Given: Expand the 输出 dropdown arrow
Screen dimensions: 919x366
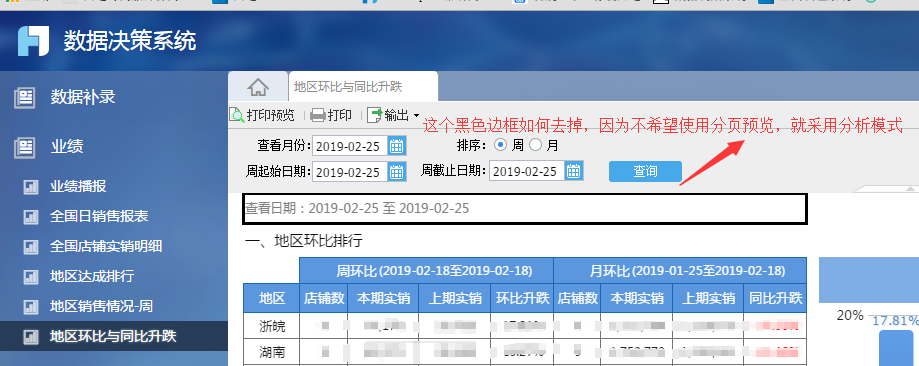Looking at the screenshot, I should [416, 116].
